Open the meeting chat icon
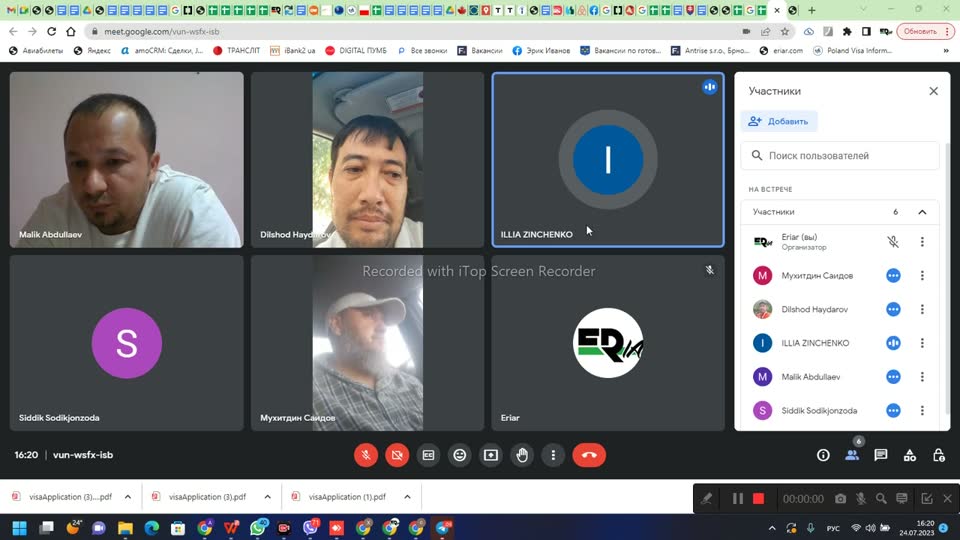This screenshot has width=960, height=540. tap(880, 455)
